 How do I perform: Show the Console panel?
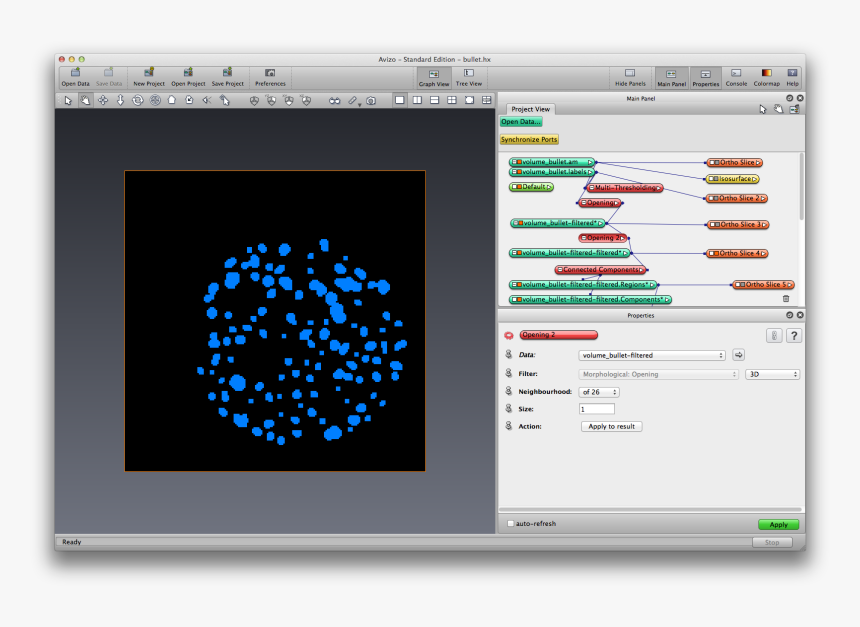point(736,77)
